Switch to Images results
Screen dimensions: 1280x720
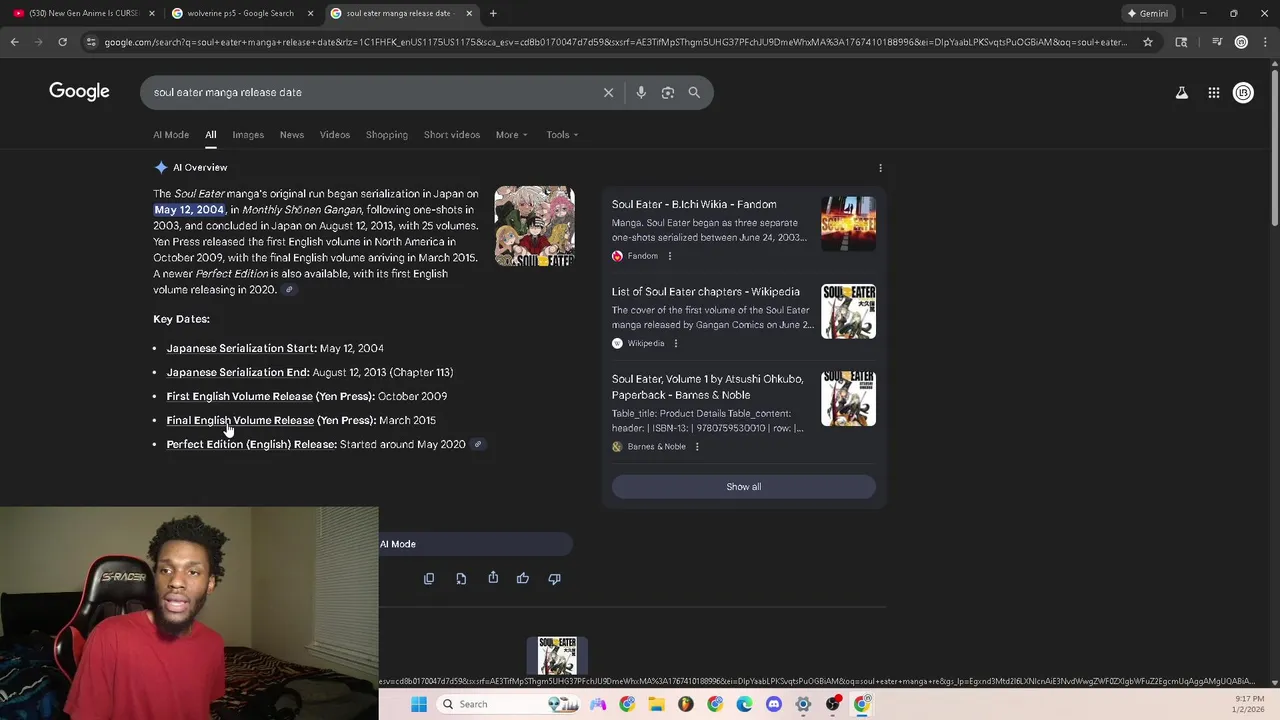[248, 135]
